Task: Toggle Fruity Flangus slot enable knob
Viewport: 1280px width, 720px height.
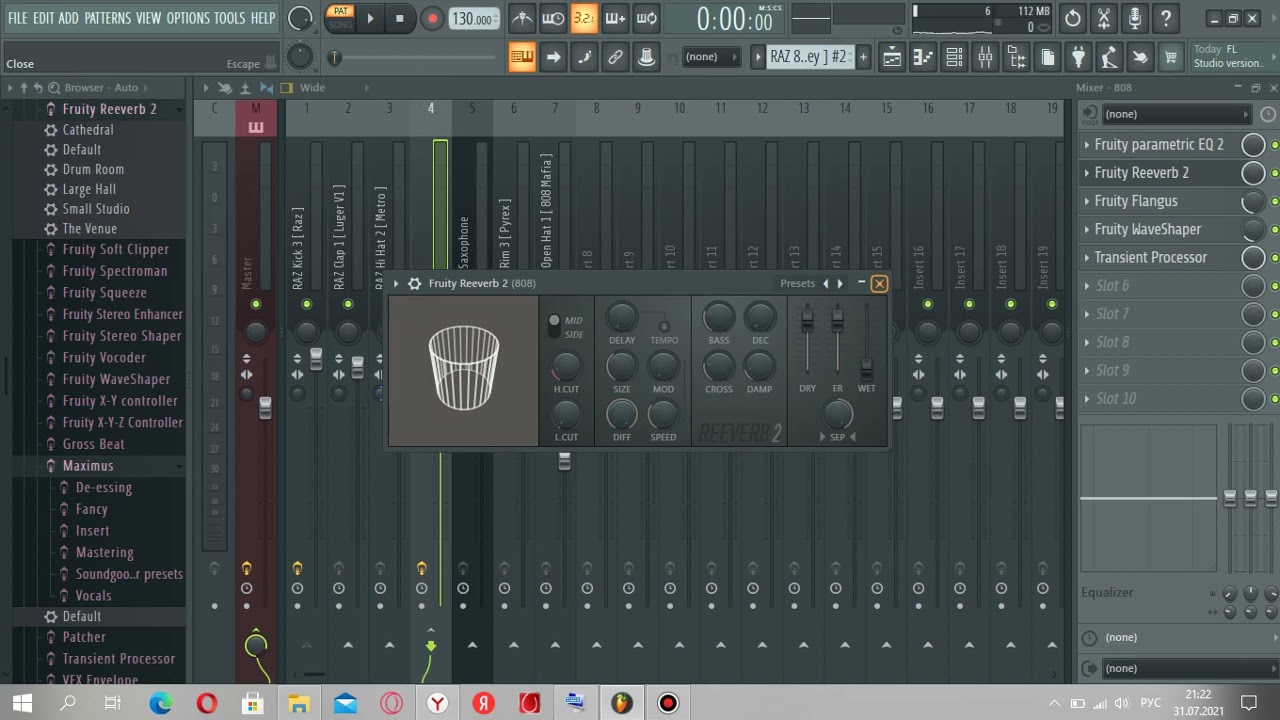Action: pos(1253,201)
